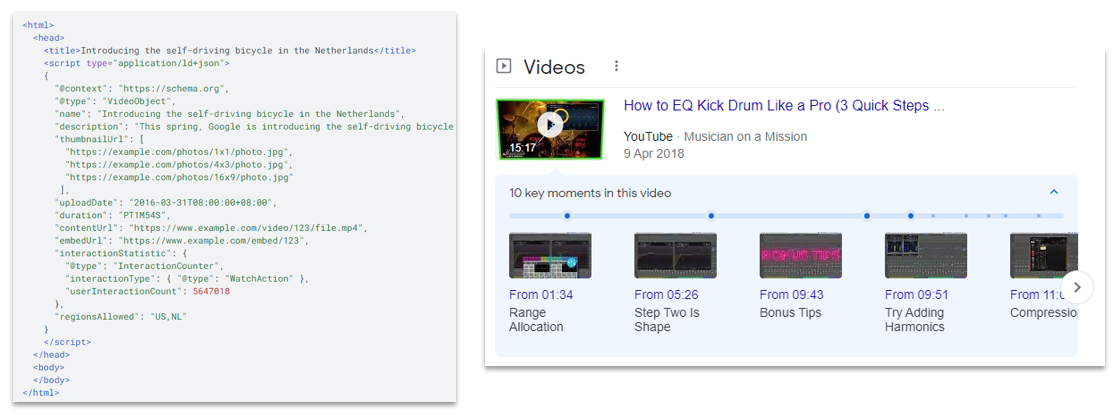1119x419 pixels.
Task: Open the 'How to EQ Kick Drum' link
Action: click(x=783, y=106)
